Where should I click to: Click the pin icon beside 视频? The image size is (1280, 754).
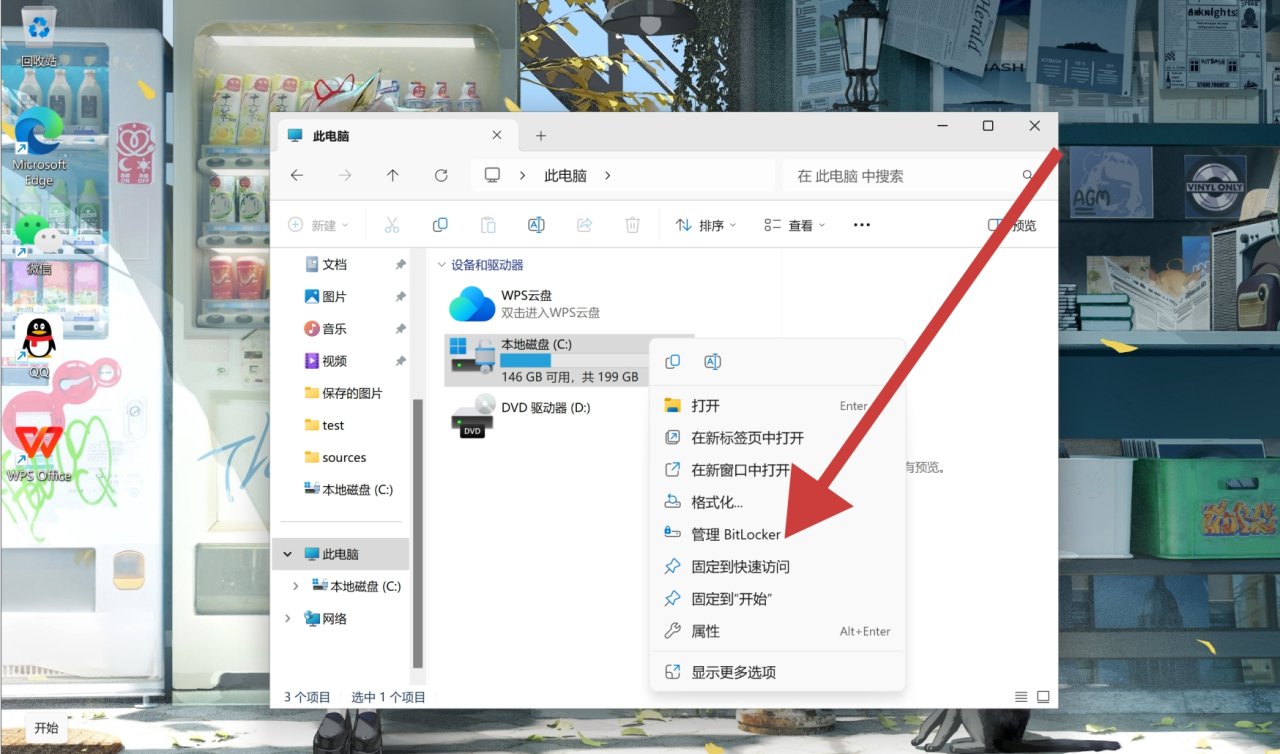click(400, 361)
